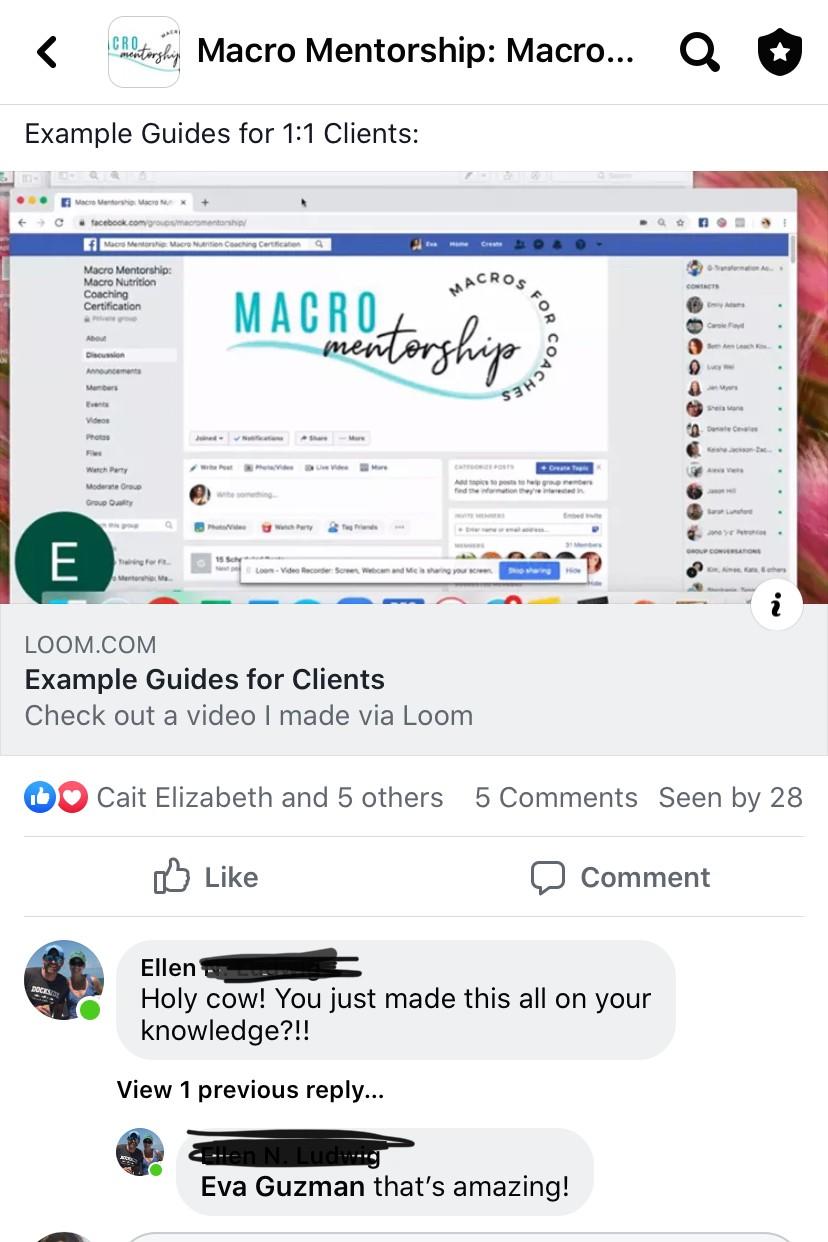Screen dimensions: 828x1242
Task: Tap the LOOM.COM source label
Action: click(90, 644)
